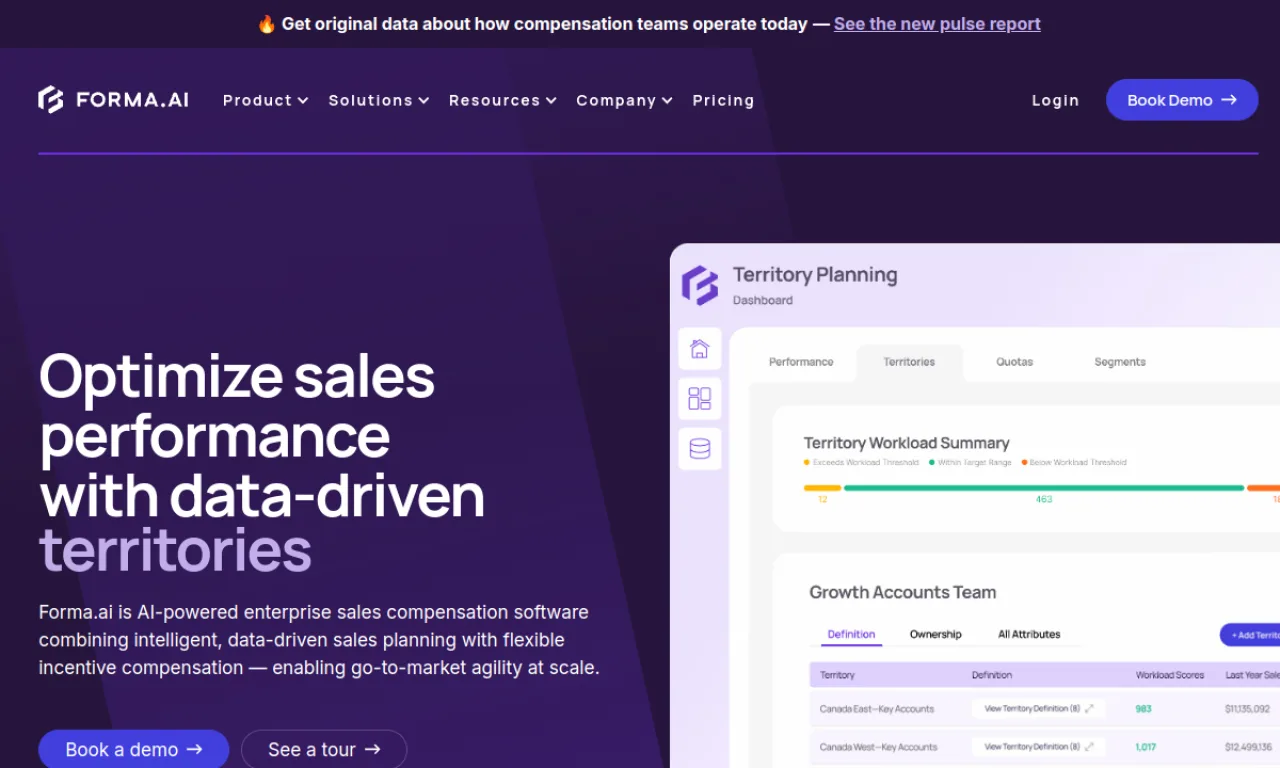The height and width of the screenshot is (768, 1280).
Task: Expand the Company menu
Action: [x=624, y=100]
